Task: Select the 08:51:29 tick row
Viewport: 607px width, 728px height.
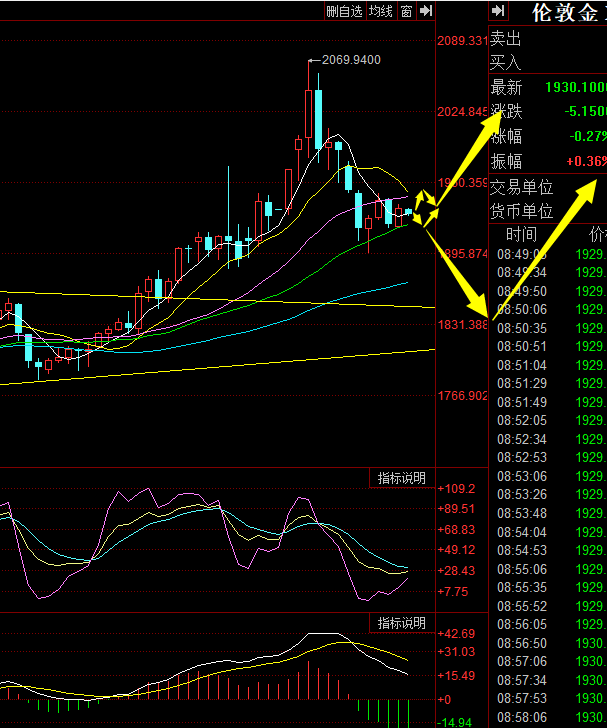Action: pyautogui.click(x=552, y=384)
